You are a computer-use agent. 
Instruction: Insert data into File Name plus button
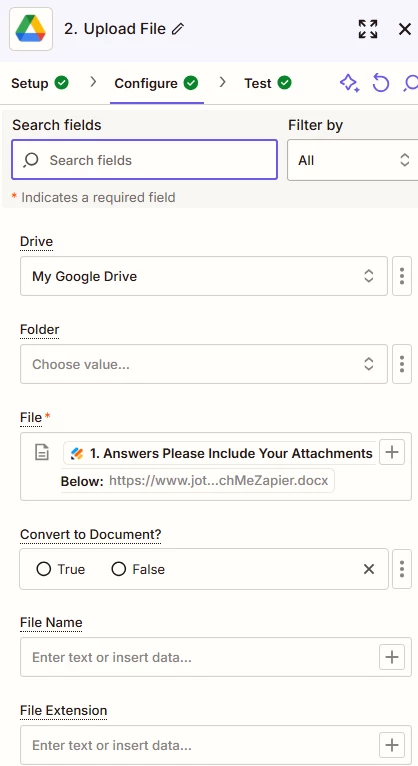pyautogui.click(x=392, y=657)
